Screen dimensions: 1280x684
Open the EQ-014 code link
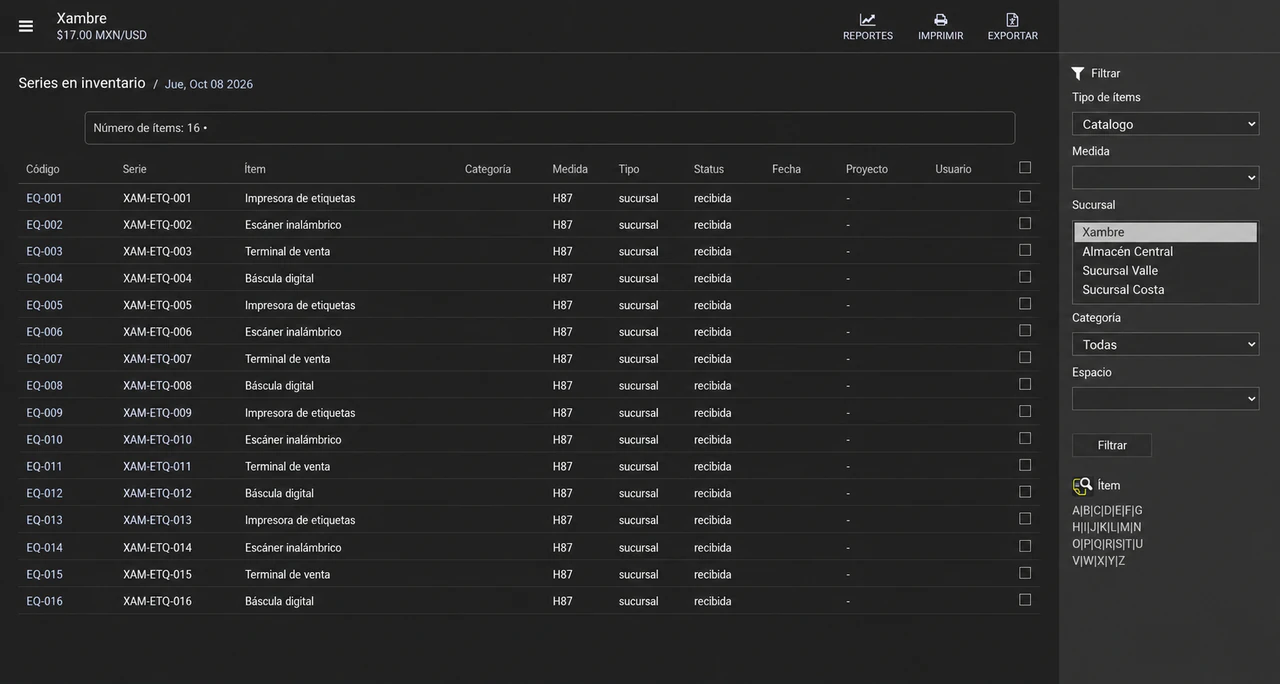44,547
